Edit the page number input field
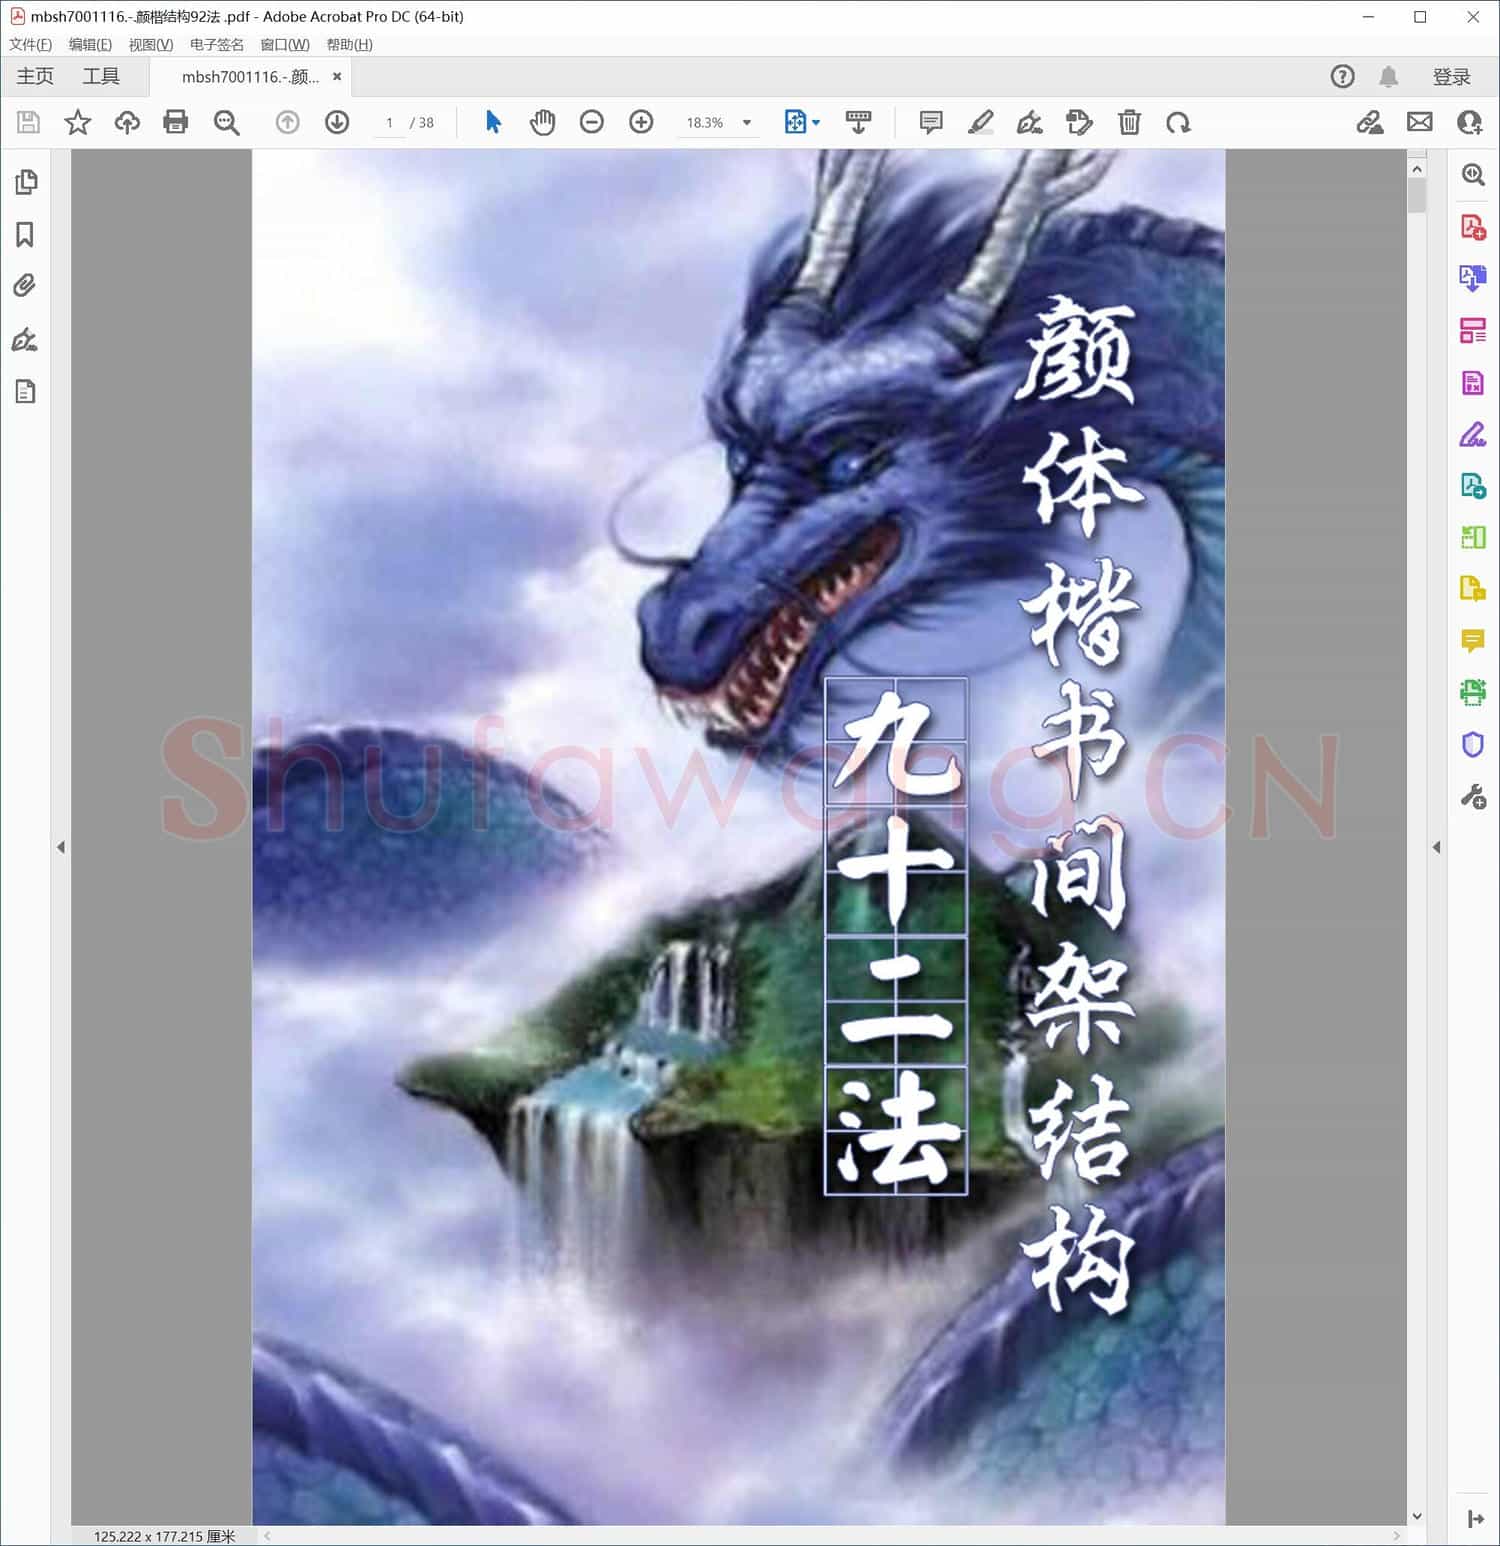The width and height of the screenshot is (1500, 1546). point(390,122)
